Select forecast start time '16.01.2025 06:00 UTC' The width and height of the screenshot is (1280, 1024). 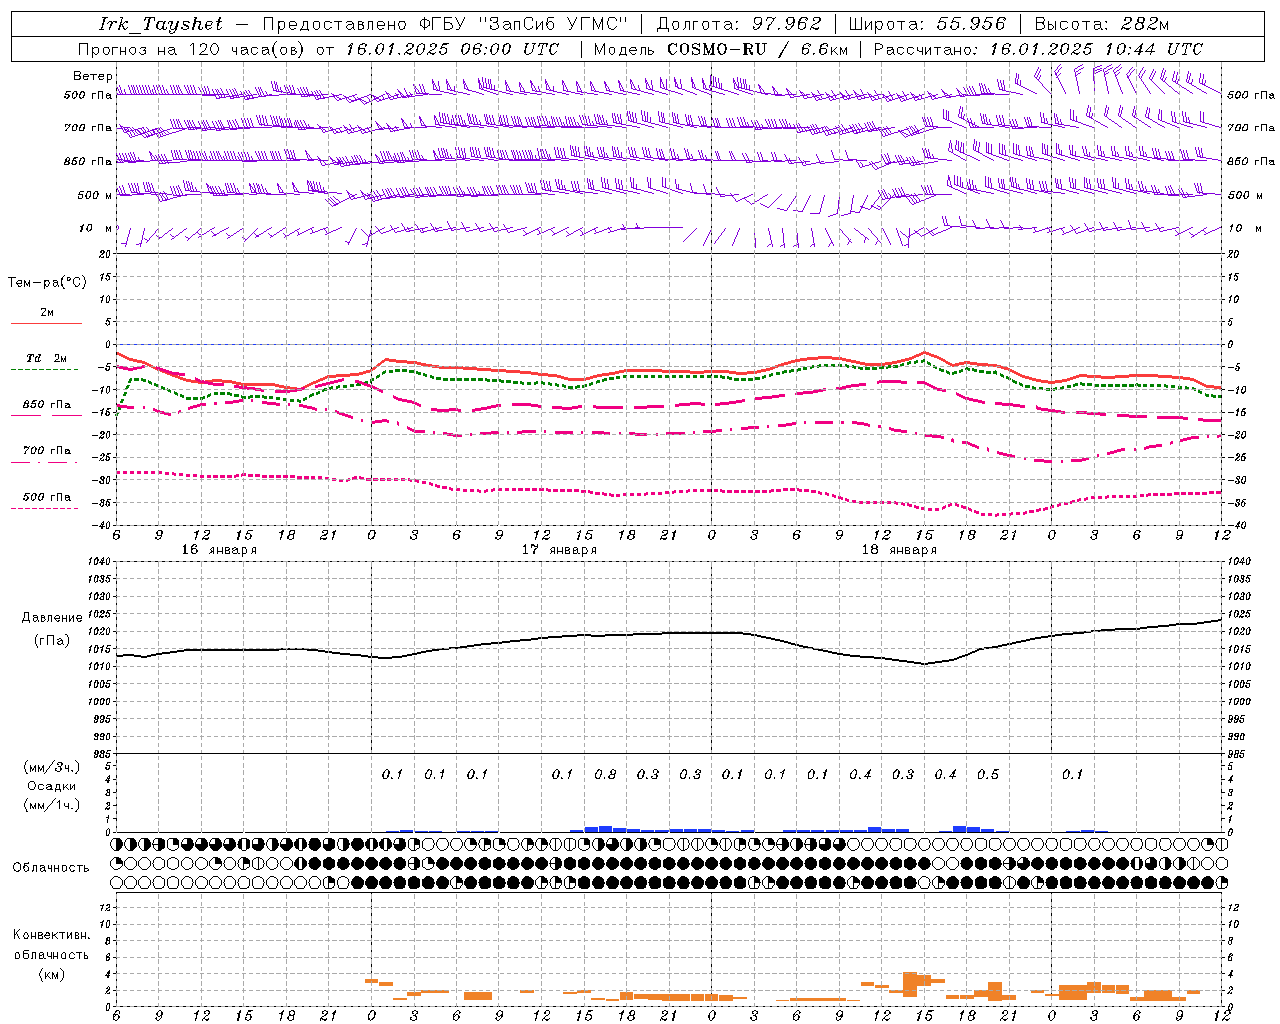tap(452, 49)
